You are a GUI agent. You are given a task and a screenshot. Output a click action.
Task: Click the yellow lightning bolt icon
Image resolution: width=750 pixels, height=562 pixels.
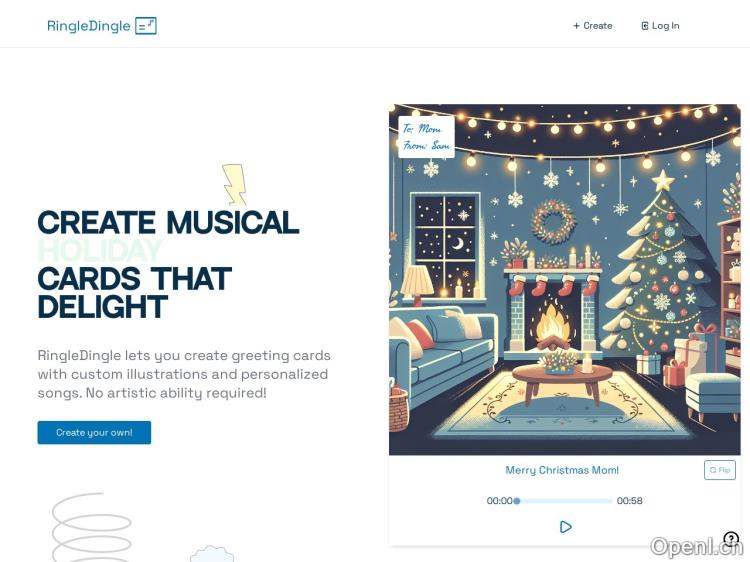[234, 185]
